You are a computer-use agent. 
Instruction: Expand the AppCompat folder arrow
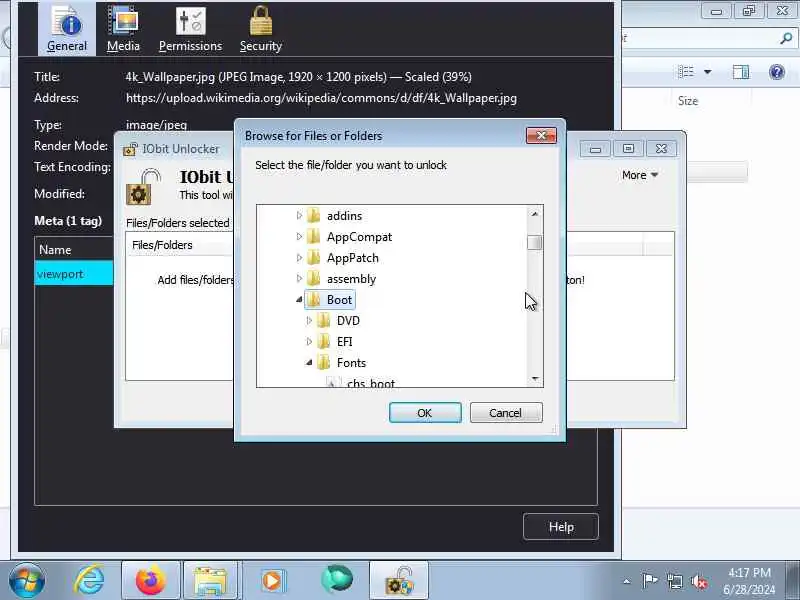pyautogui.click(x=299, y=237)
